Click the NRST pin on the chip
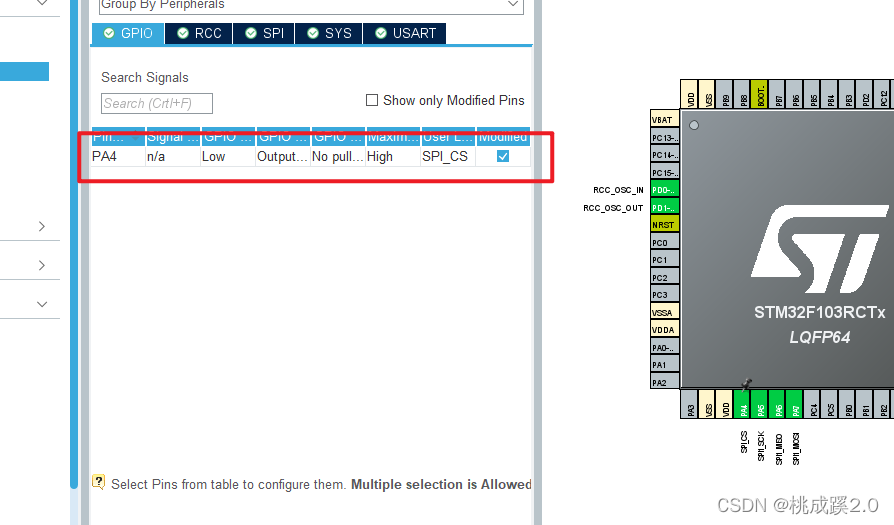The image size is (894, 525). [664, 224]
